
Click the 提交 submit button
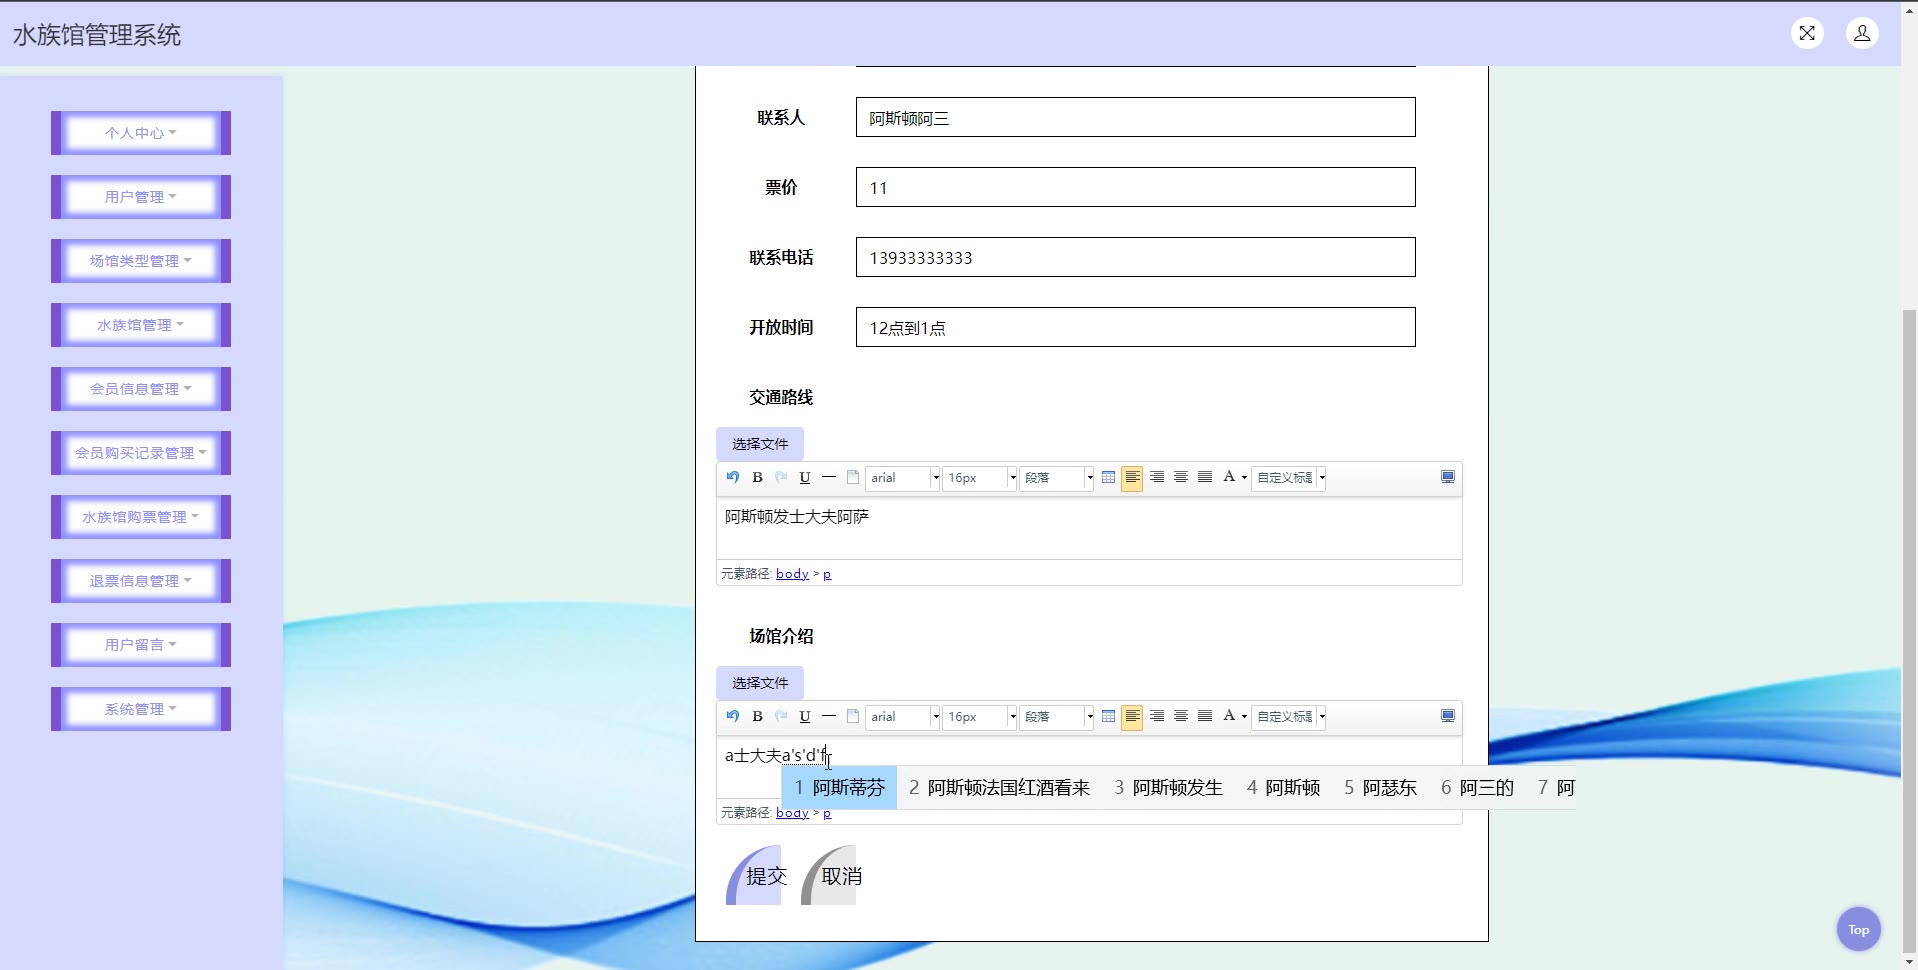tap(754, 876)
